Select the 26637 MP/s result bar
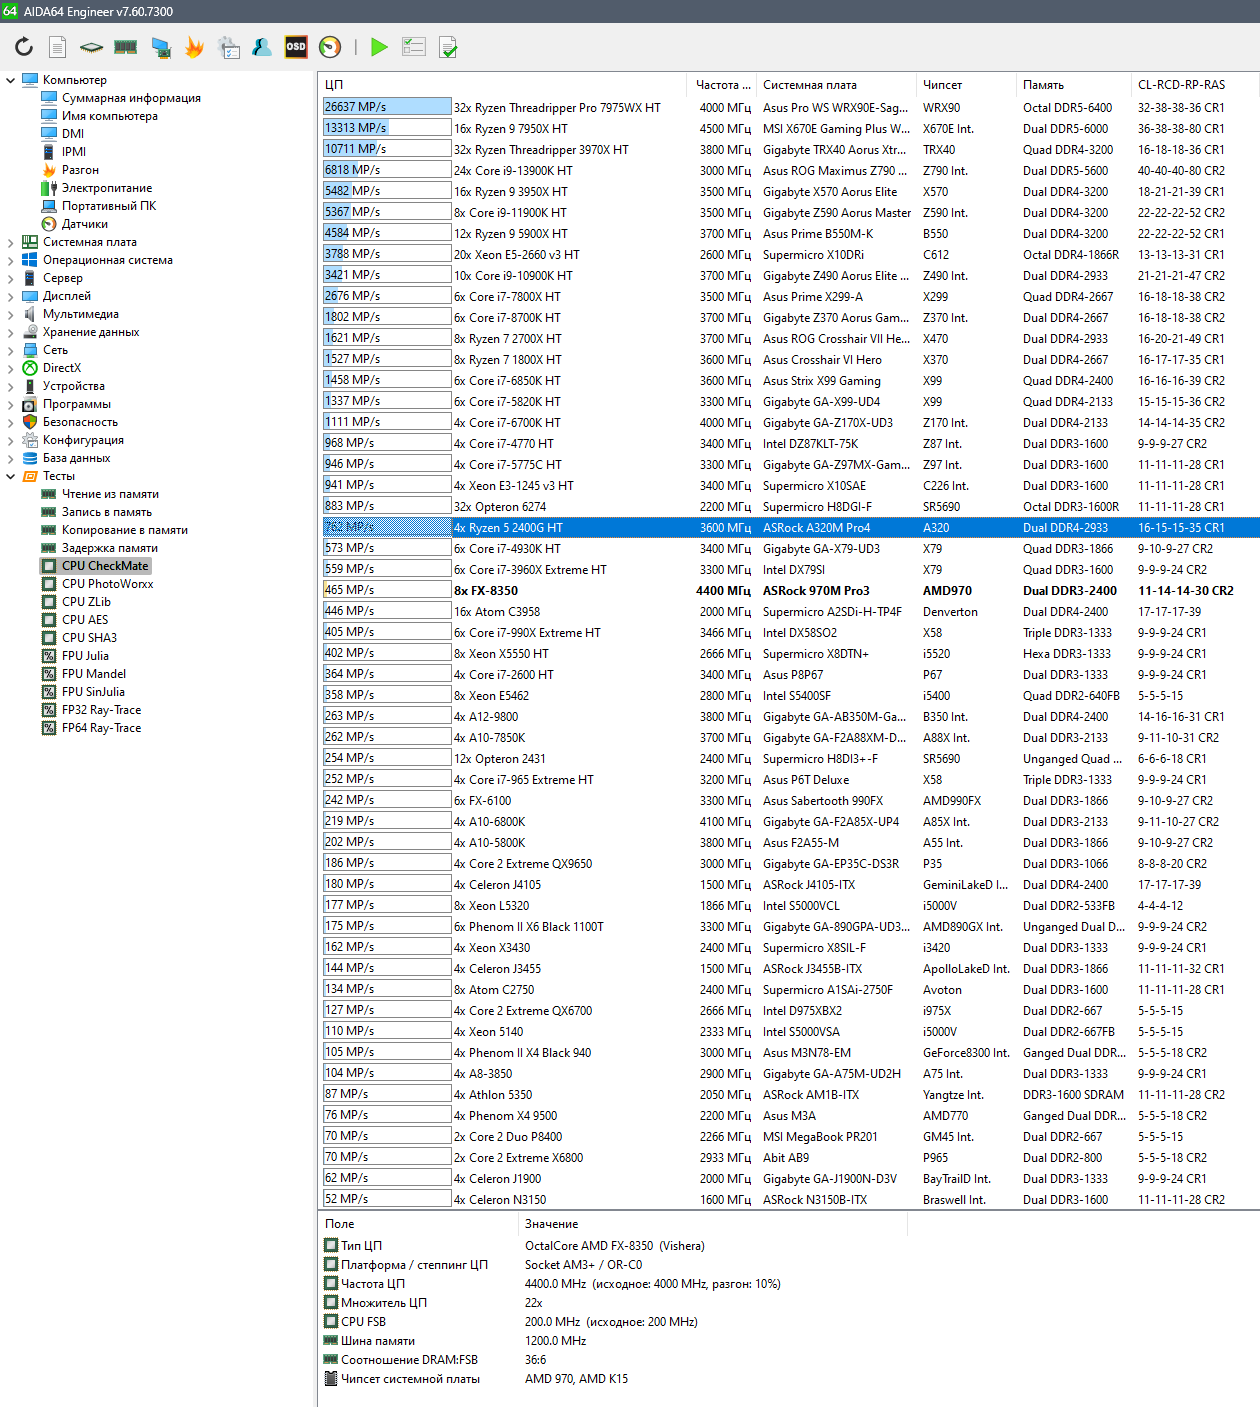Viewport: 1260px width, 1407px height. point(387,107)
